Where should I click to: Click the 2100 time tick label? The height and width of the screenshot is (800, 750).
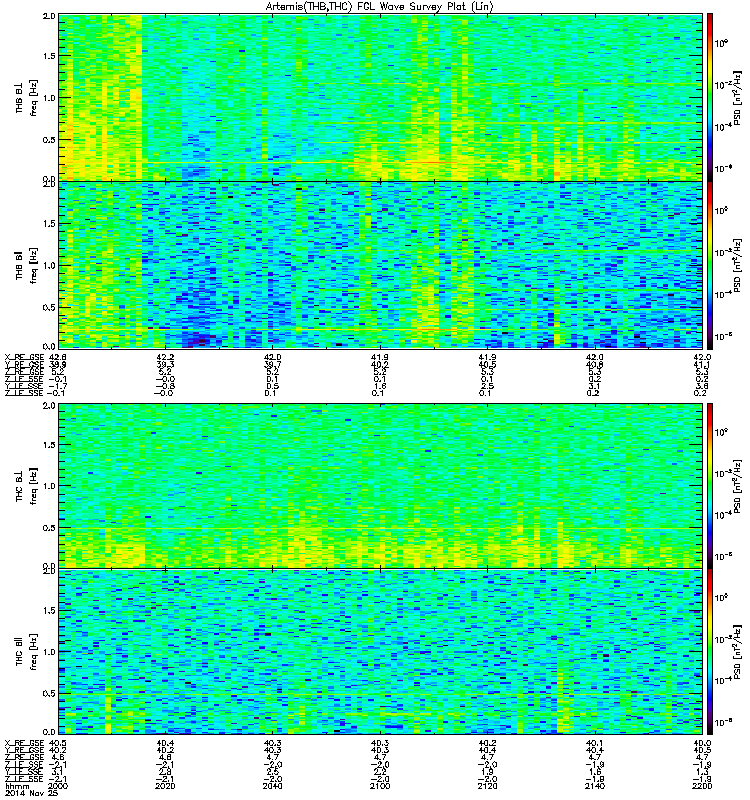[x=380, y=786]
